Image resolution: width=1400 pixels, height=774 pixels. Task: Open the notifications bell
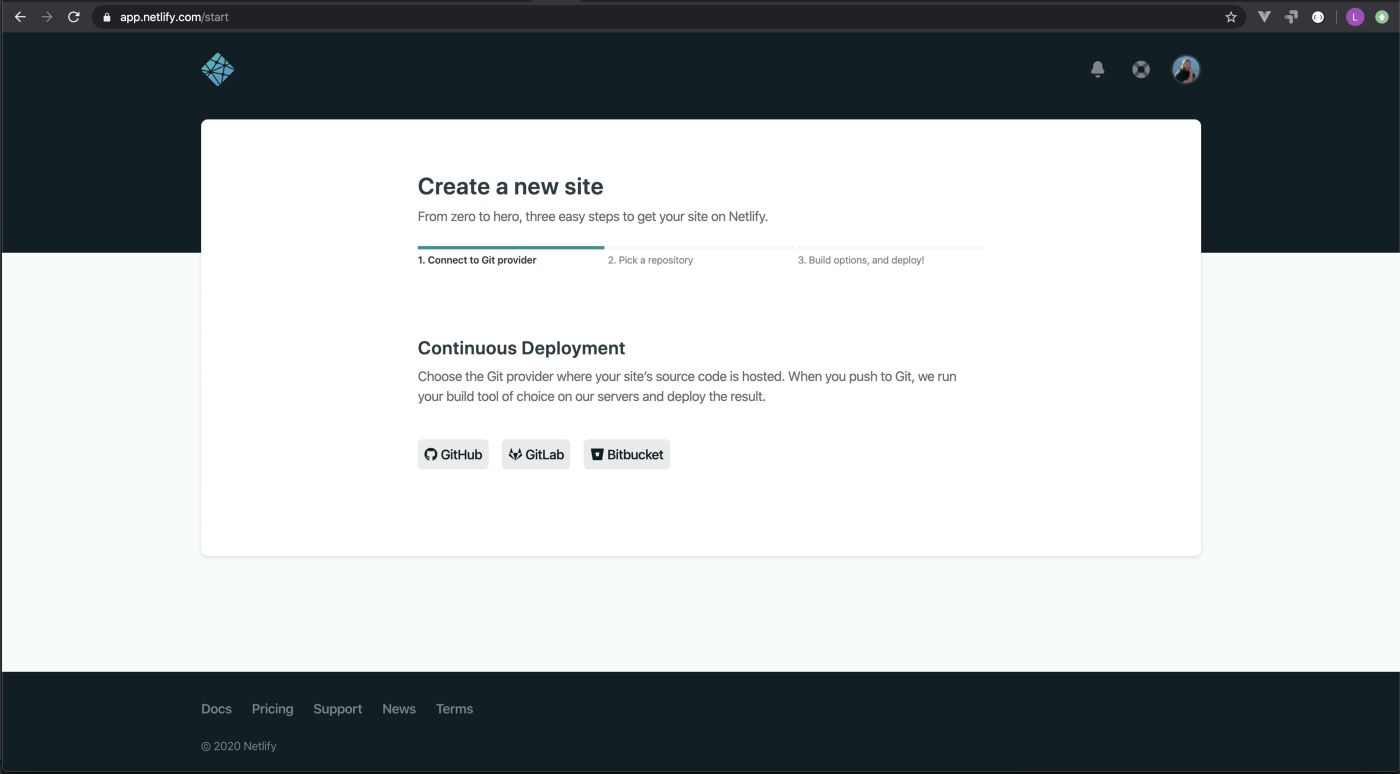pos(1098,69)
